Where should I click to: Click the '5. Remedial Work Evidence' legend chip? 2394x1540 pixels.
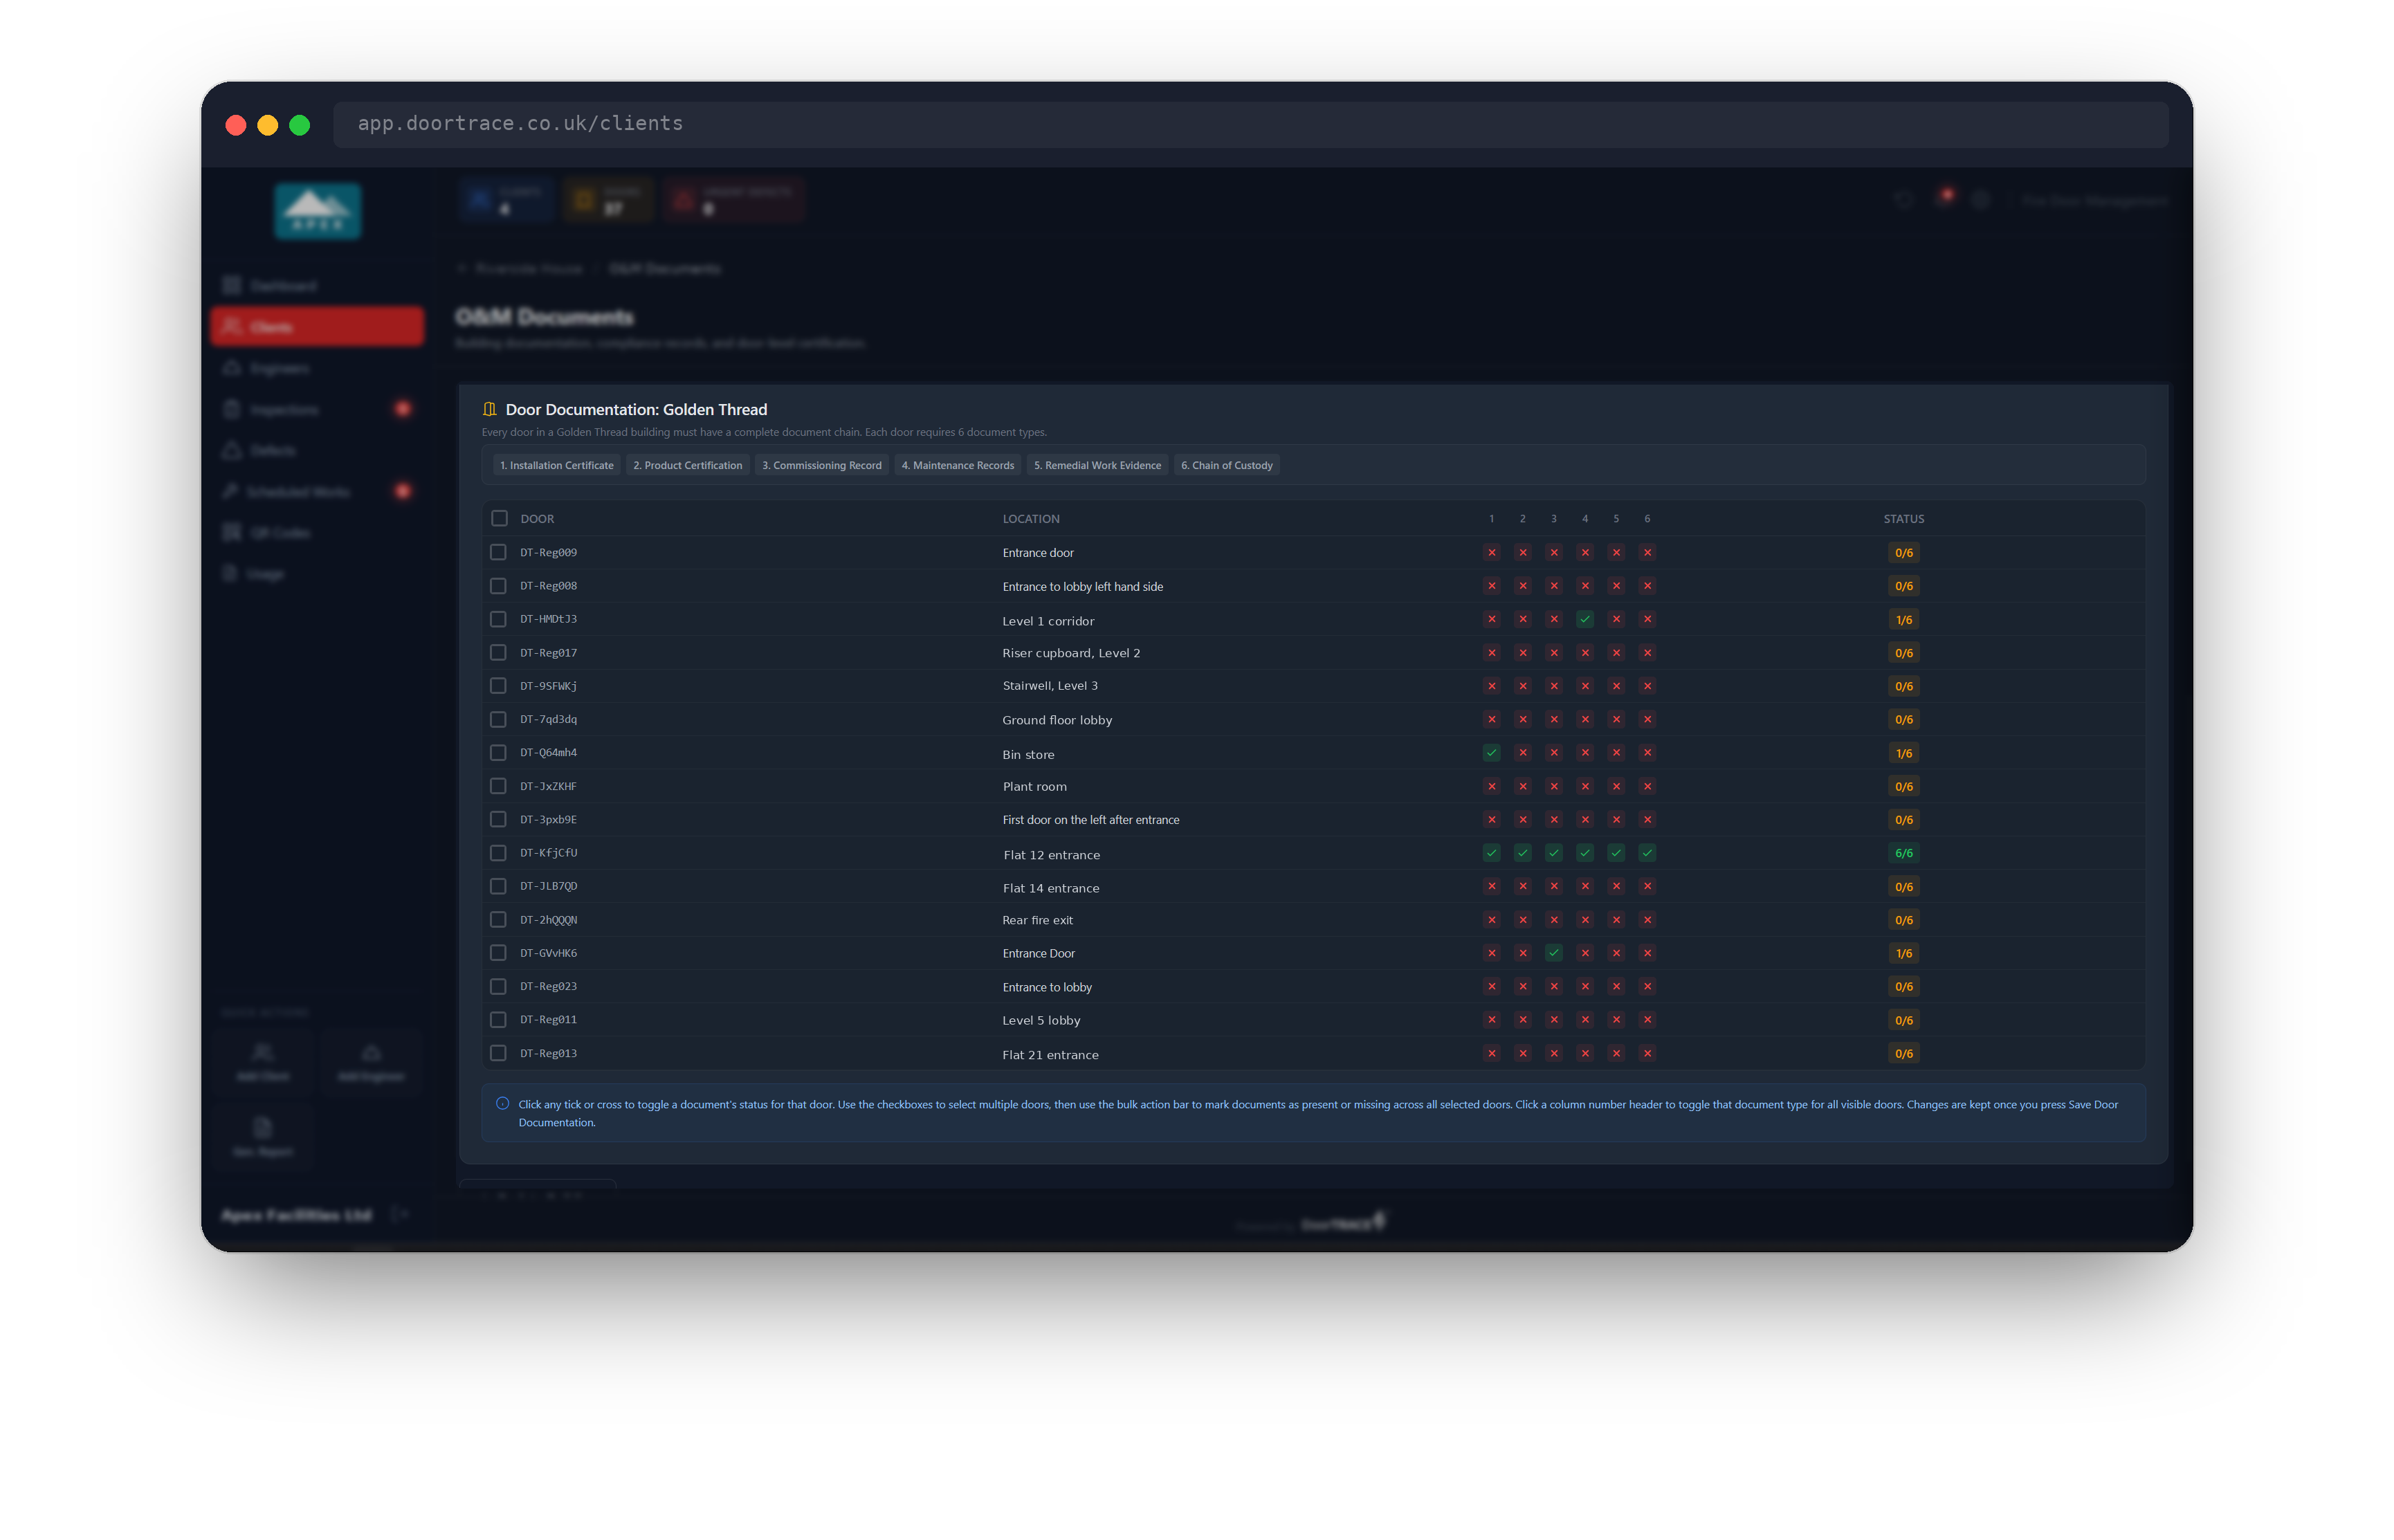tap(1097, 465)
